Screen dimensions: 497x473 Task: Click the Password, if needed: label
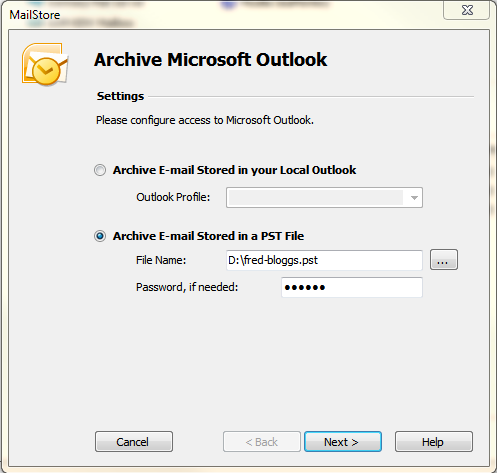(x=187, y=287)
